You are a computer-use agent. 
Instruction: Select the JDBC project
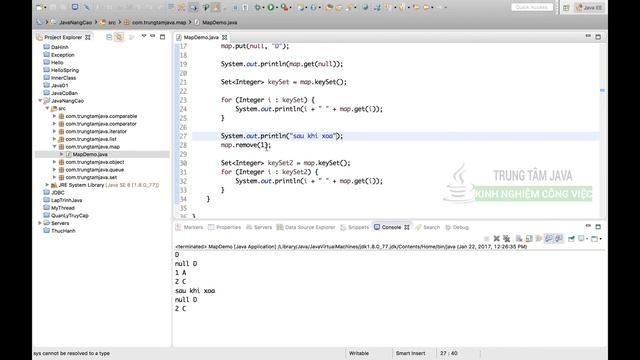click(x=58, y=193)
